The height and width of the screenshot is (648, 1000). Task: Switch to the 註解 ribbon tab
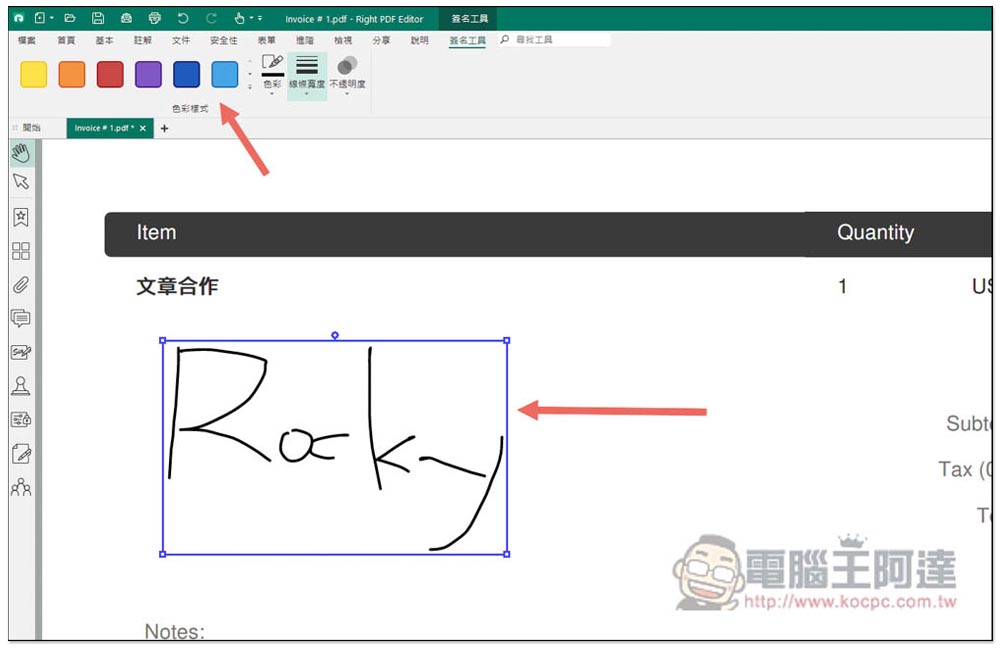[x=142, y=40]
